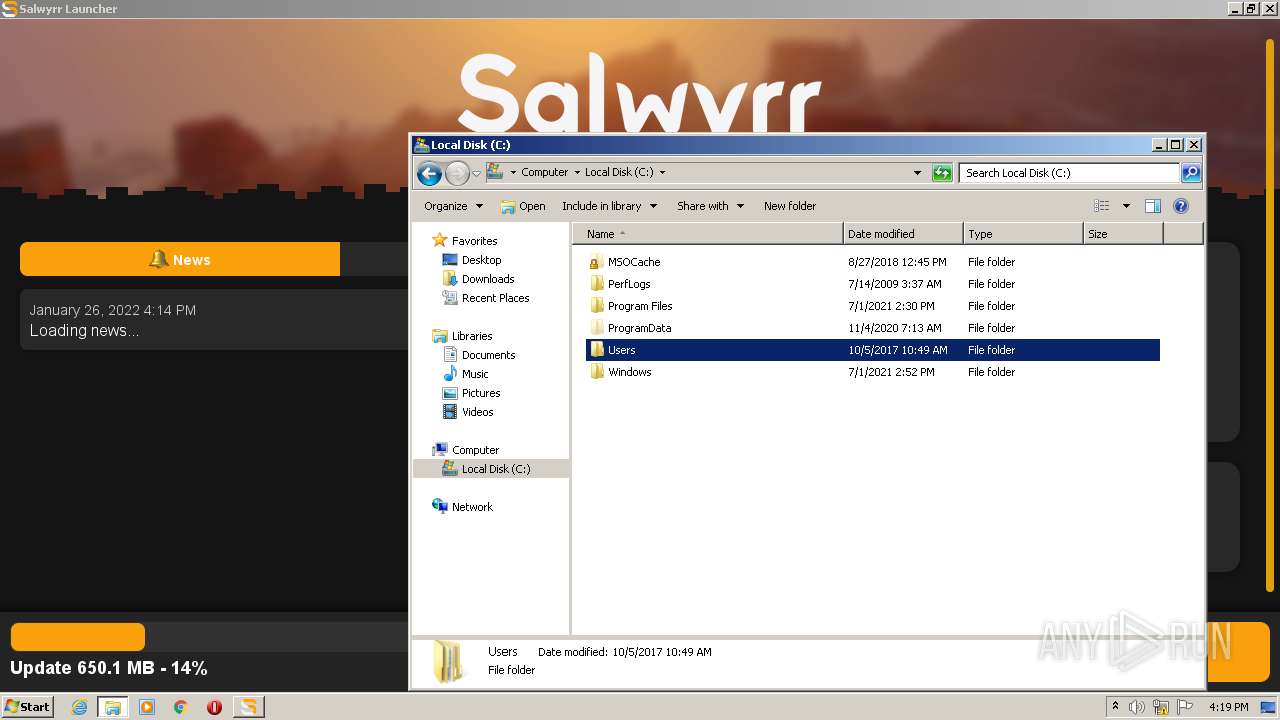The image size is (1280, 720).
Task: Click the Salwyrr update progress bar
Action: click(x=210, y=637)
